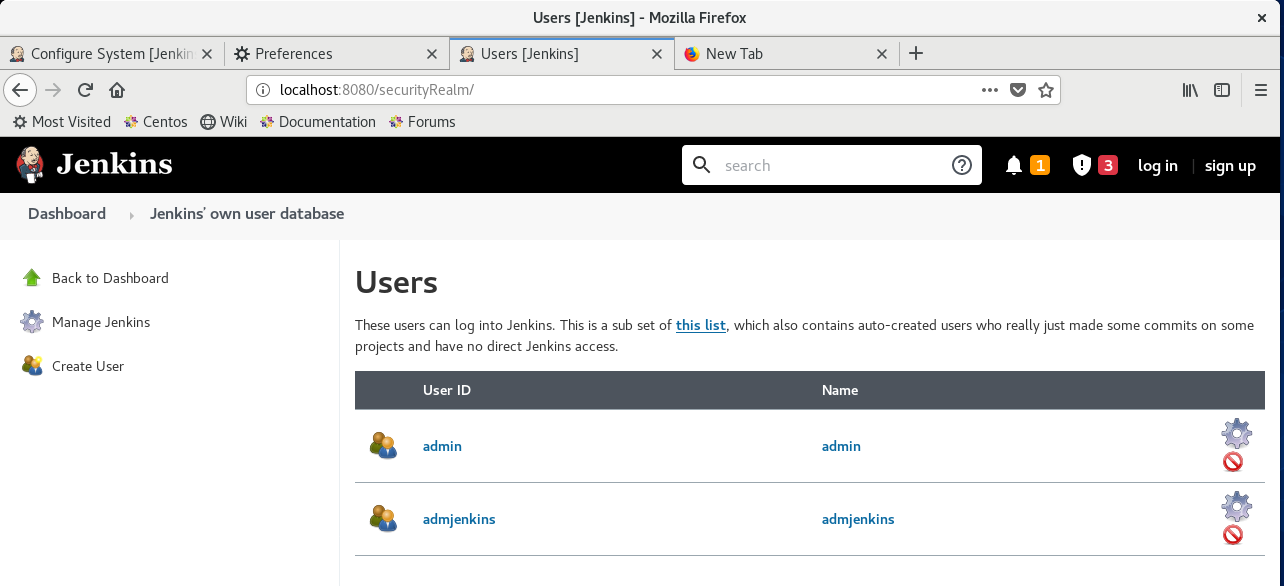Switch to the New Tab tab
Image resolution: width=1284 pixels, height=586 pixels.
pos(786,54)
